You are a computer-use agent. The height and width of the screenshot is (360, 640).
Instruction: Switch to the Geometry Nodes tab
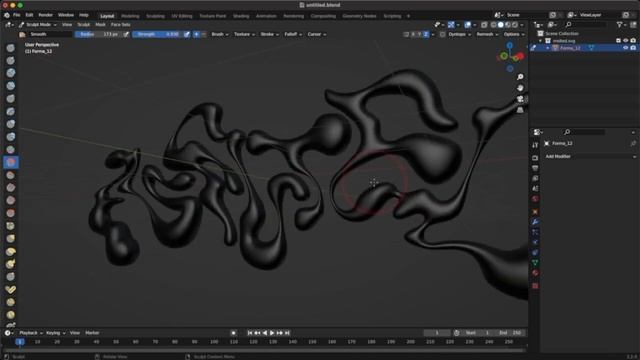point(359,16)
